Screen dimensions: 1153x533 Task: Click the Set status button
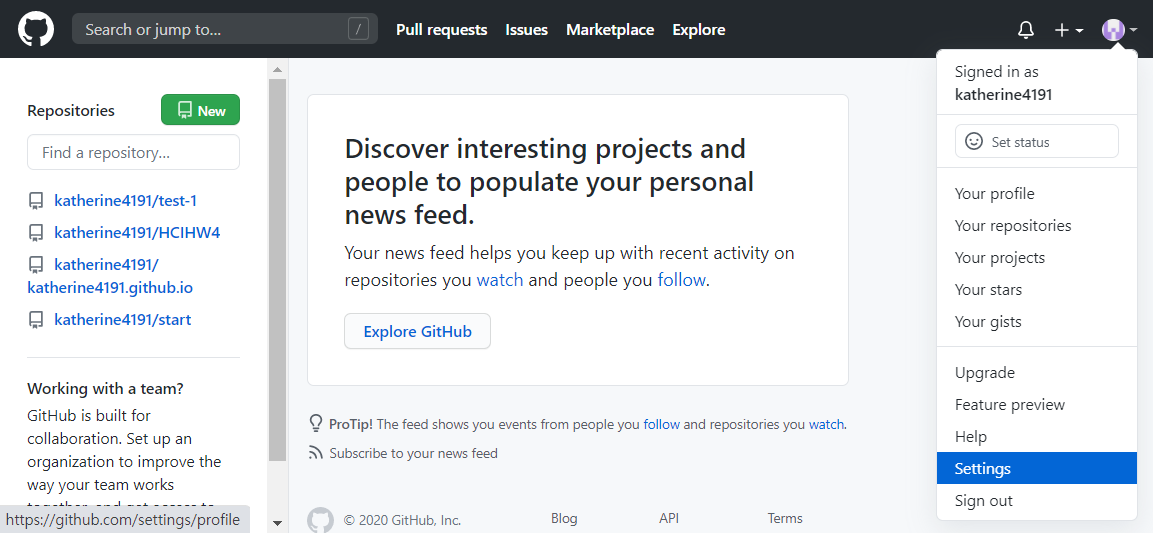coord(1036,141)
